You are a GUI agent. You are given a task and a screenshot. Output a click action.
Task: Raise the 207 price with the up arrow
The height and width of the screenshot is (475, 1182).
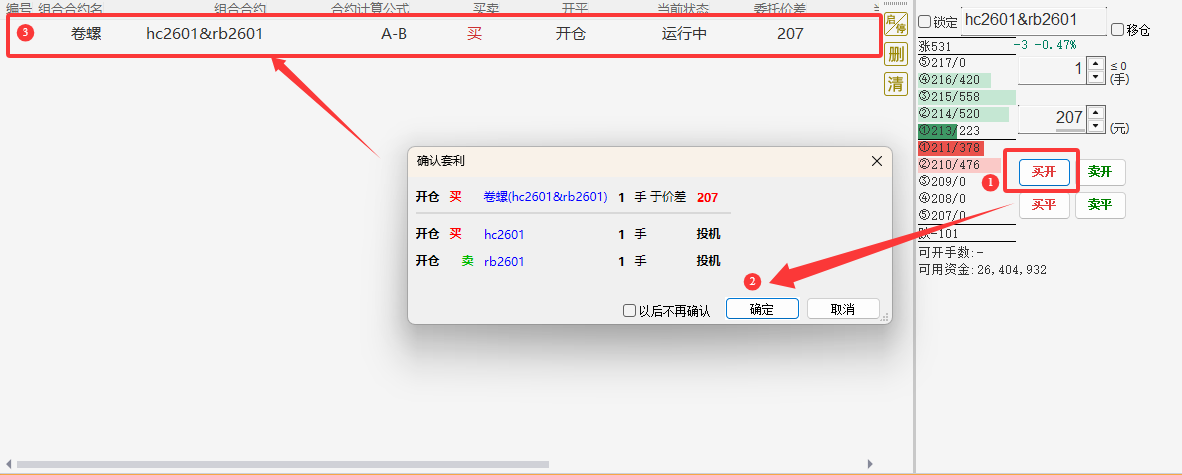click(x=1095, y=112)
